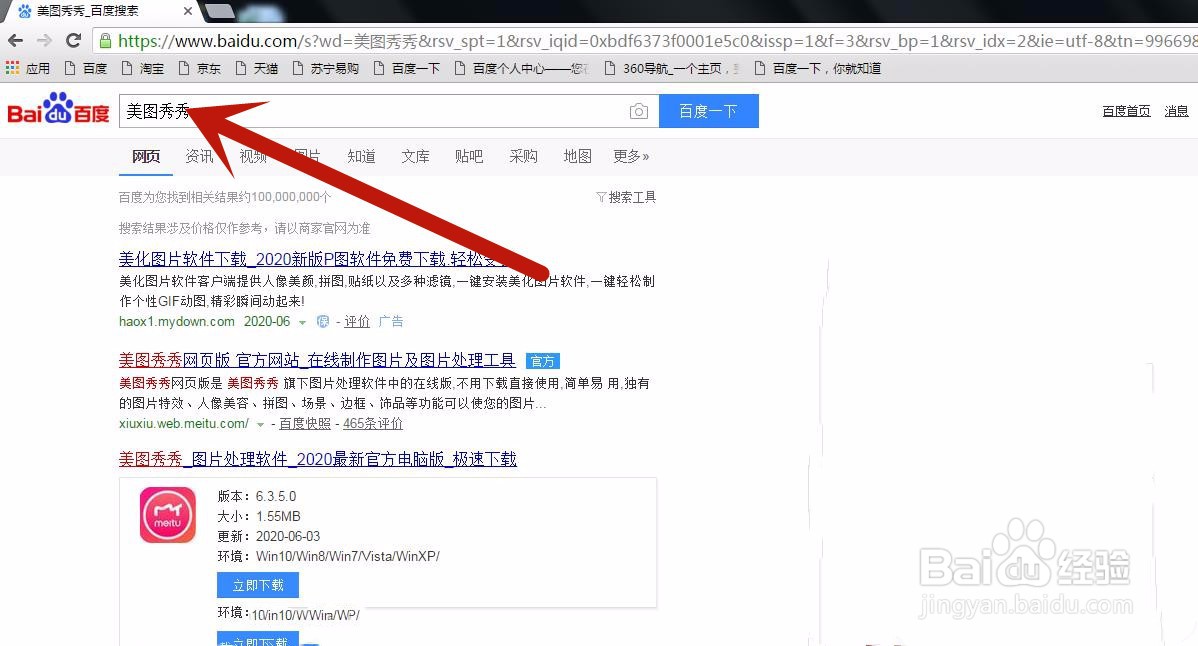Image resolution: width=1198 pixels, height=646 pixels.
Task: Click the blue 官方 badge
Action: (542, 360)
